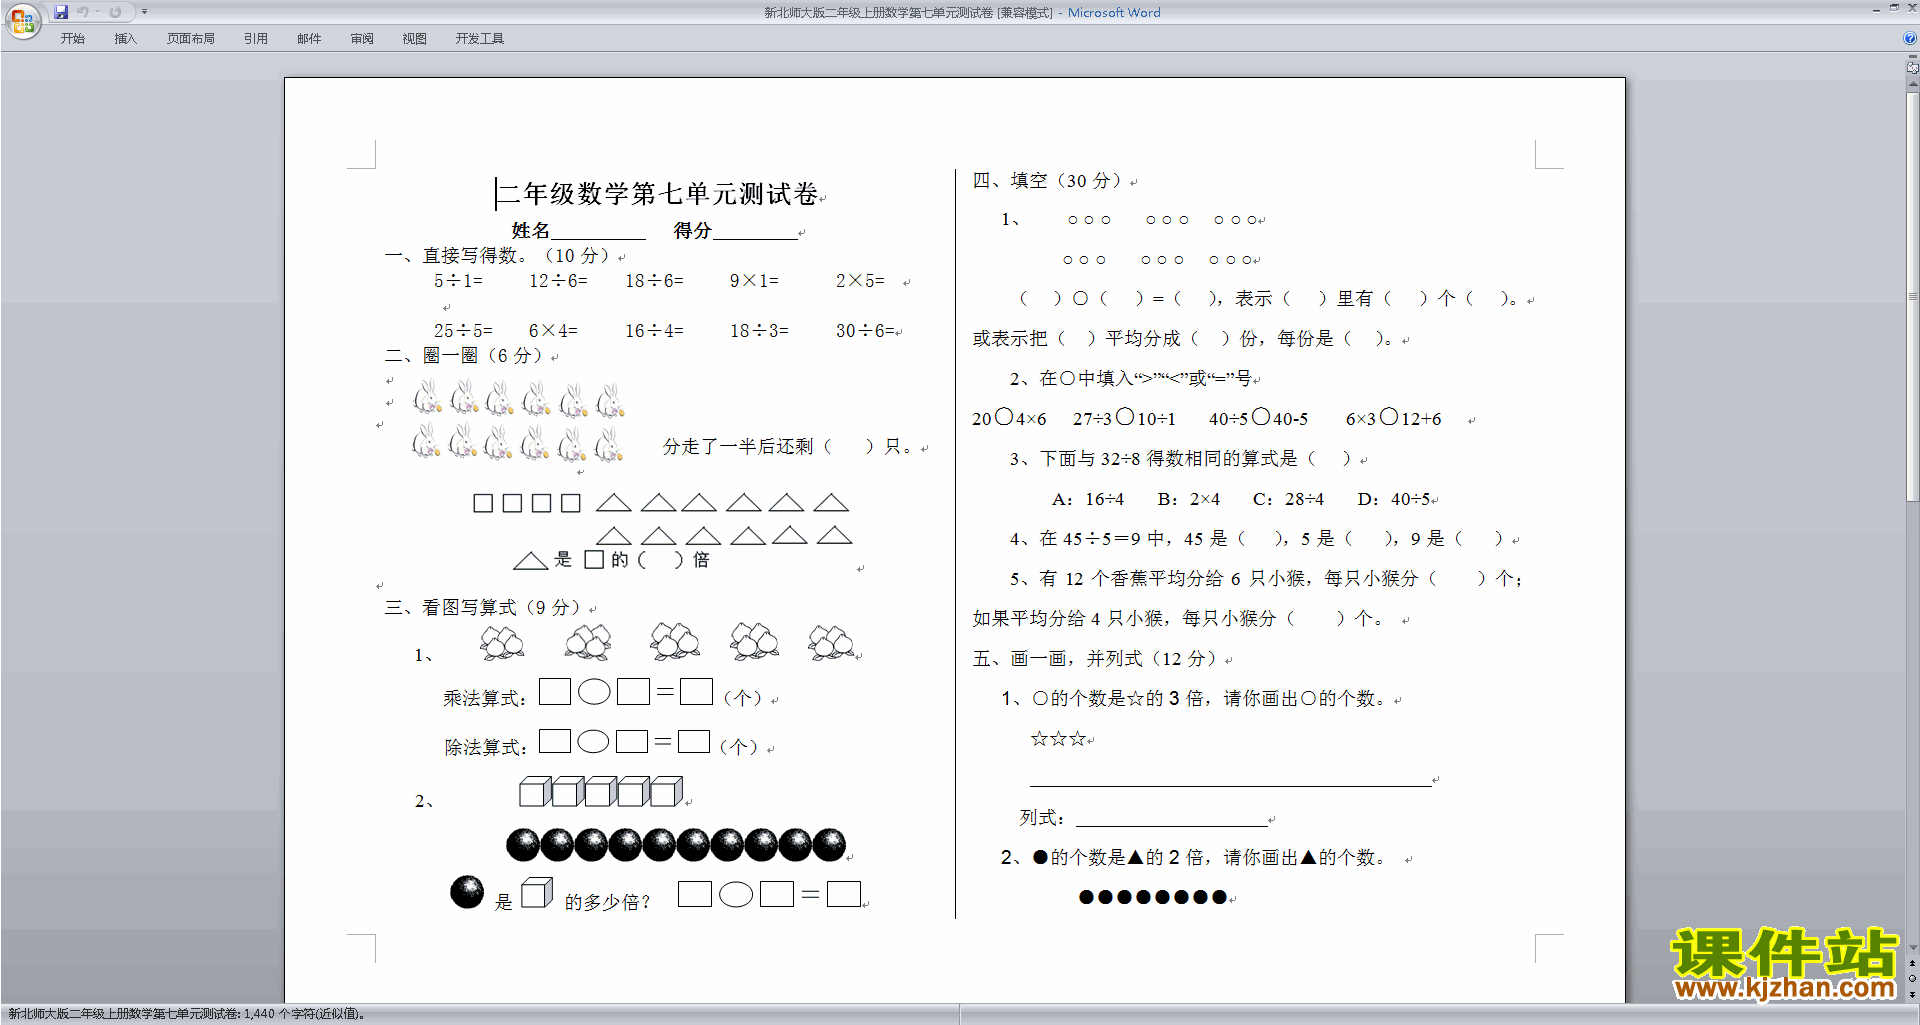Image resolution: width=1920 pixels, height=1025 pixels.
Task: Toggle the ruler icon above scrollbar
Action: [1912, 69]
